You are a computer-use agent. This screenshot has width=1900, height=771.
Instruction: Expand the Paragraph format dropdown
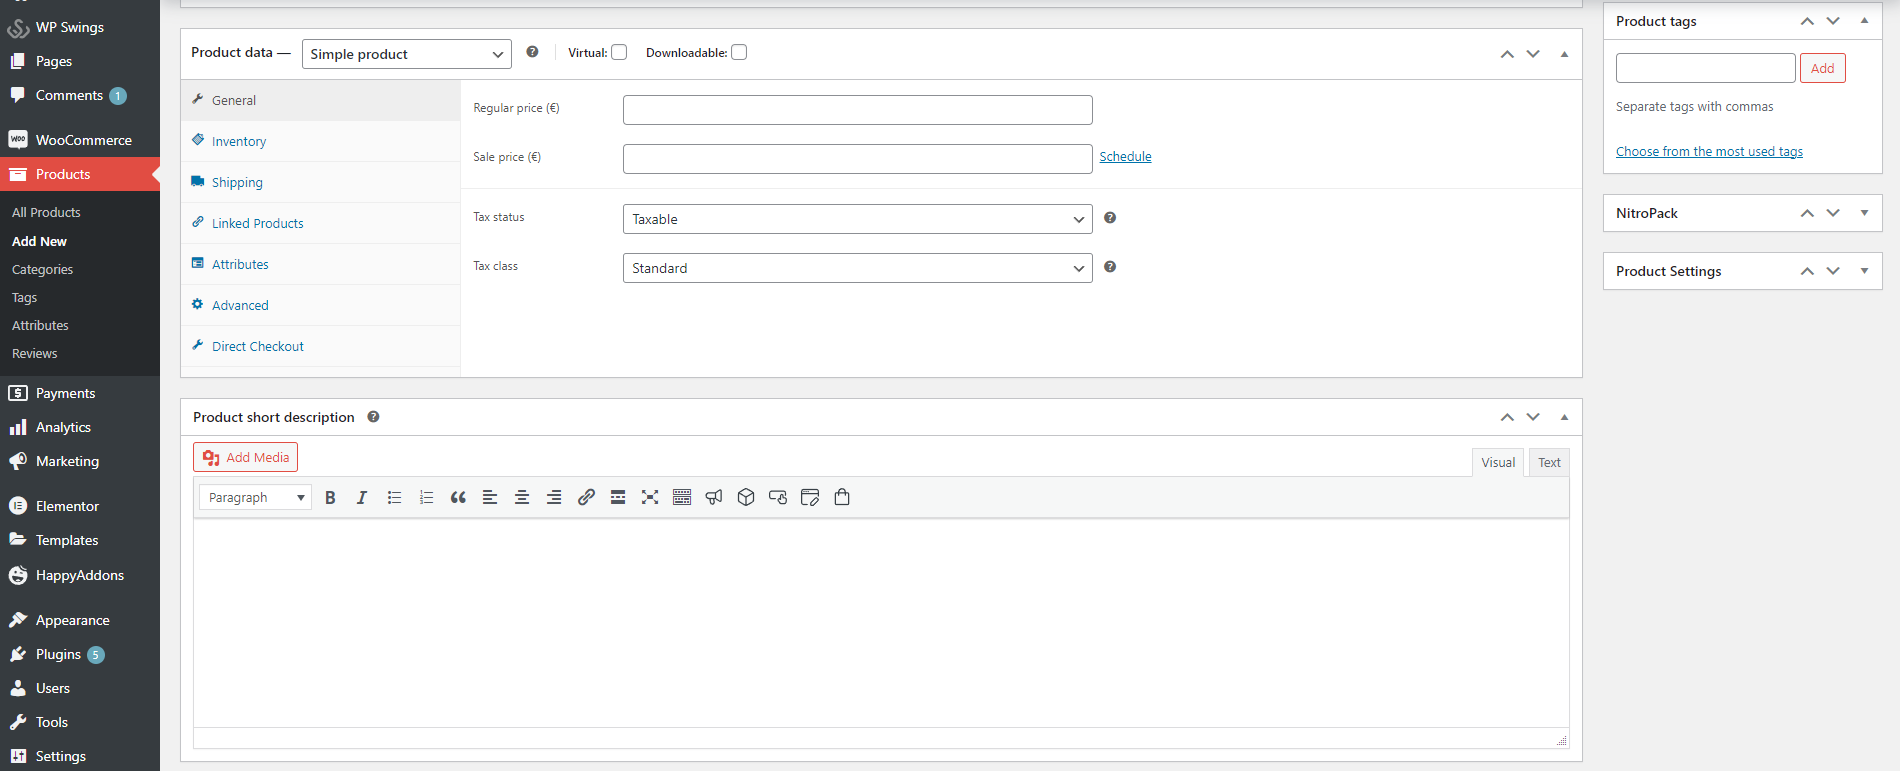coord(255,498)
